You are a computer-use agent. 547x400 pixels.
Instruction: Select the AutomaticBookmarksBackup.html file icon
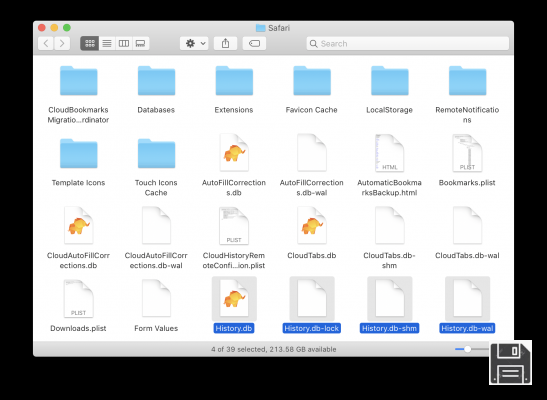[390, 153]
